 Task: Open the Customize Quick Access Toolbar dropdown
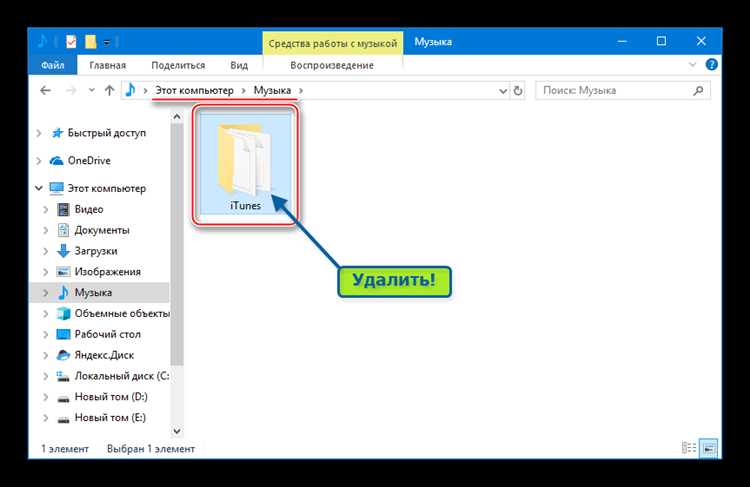click(x=107, y=43)
